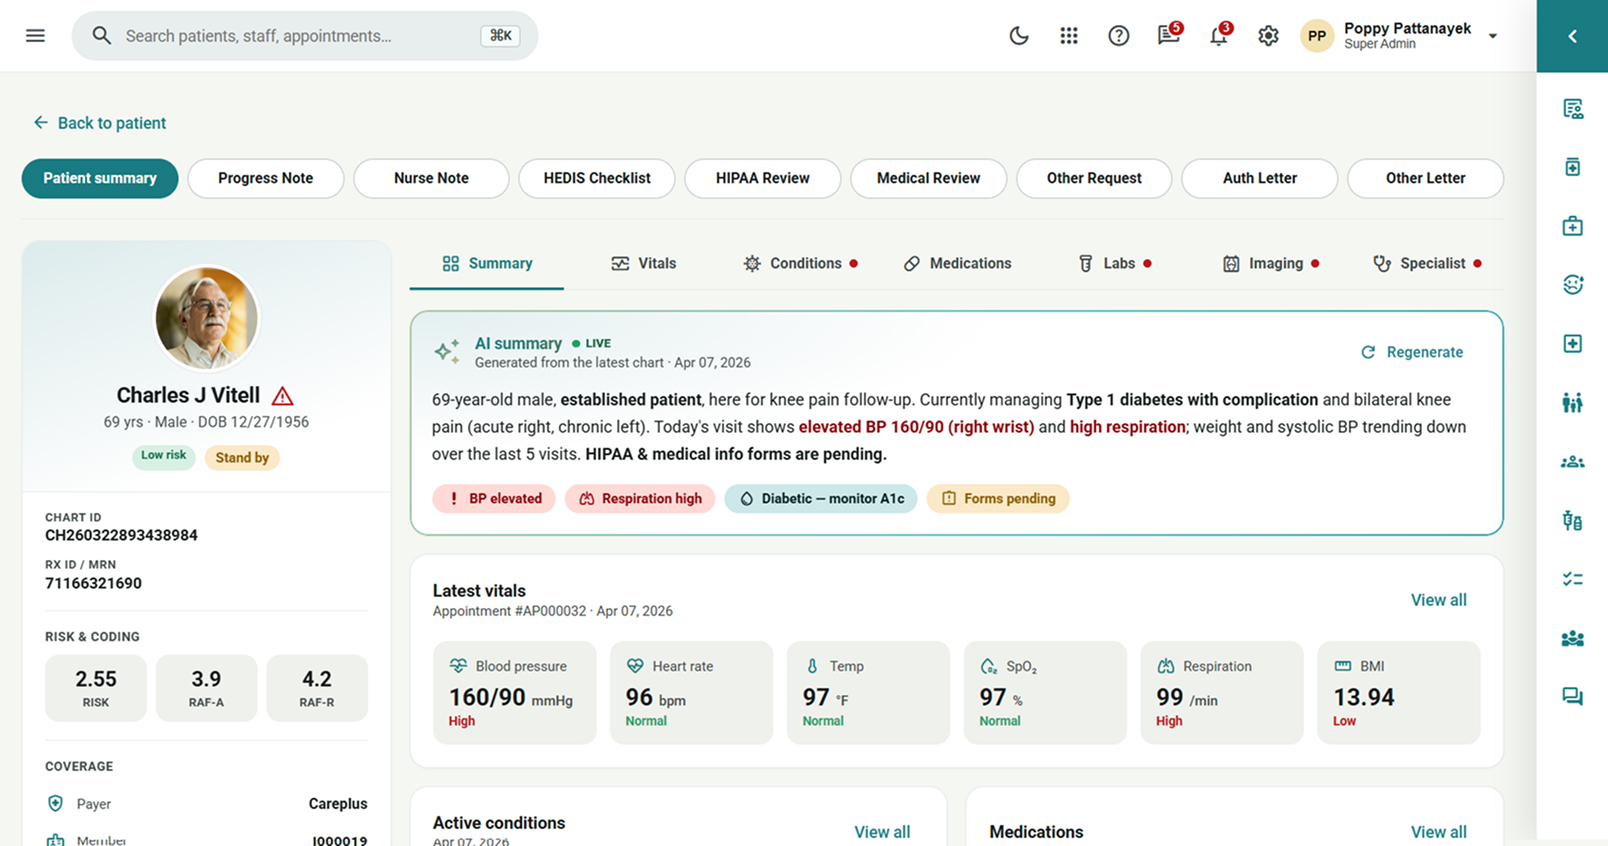This screenshot has height=846, width=1608.
Task: Click View all for Active conditions
Action: (x=882, y=832)
